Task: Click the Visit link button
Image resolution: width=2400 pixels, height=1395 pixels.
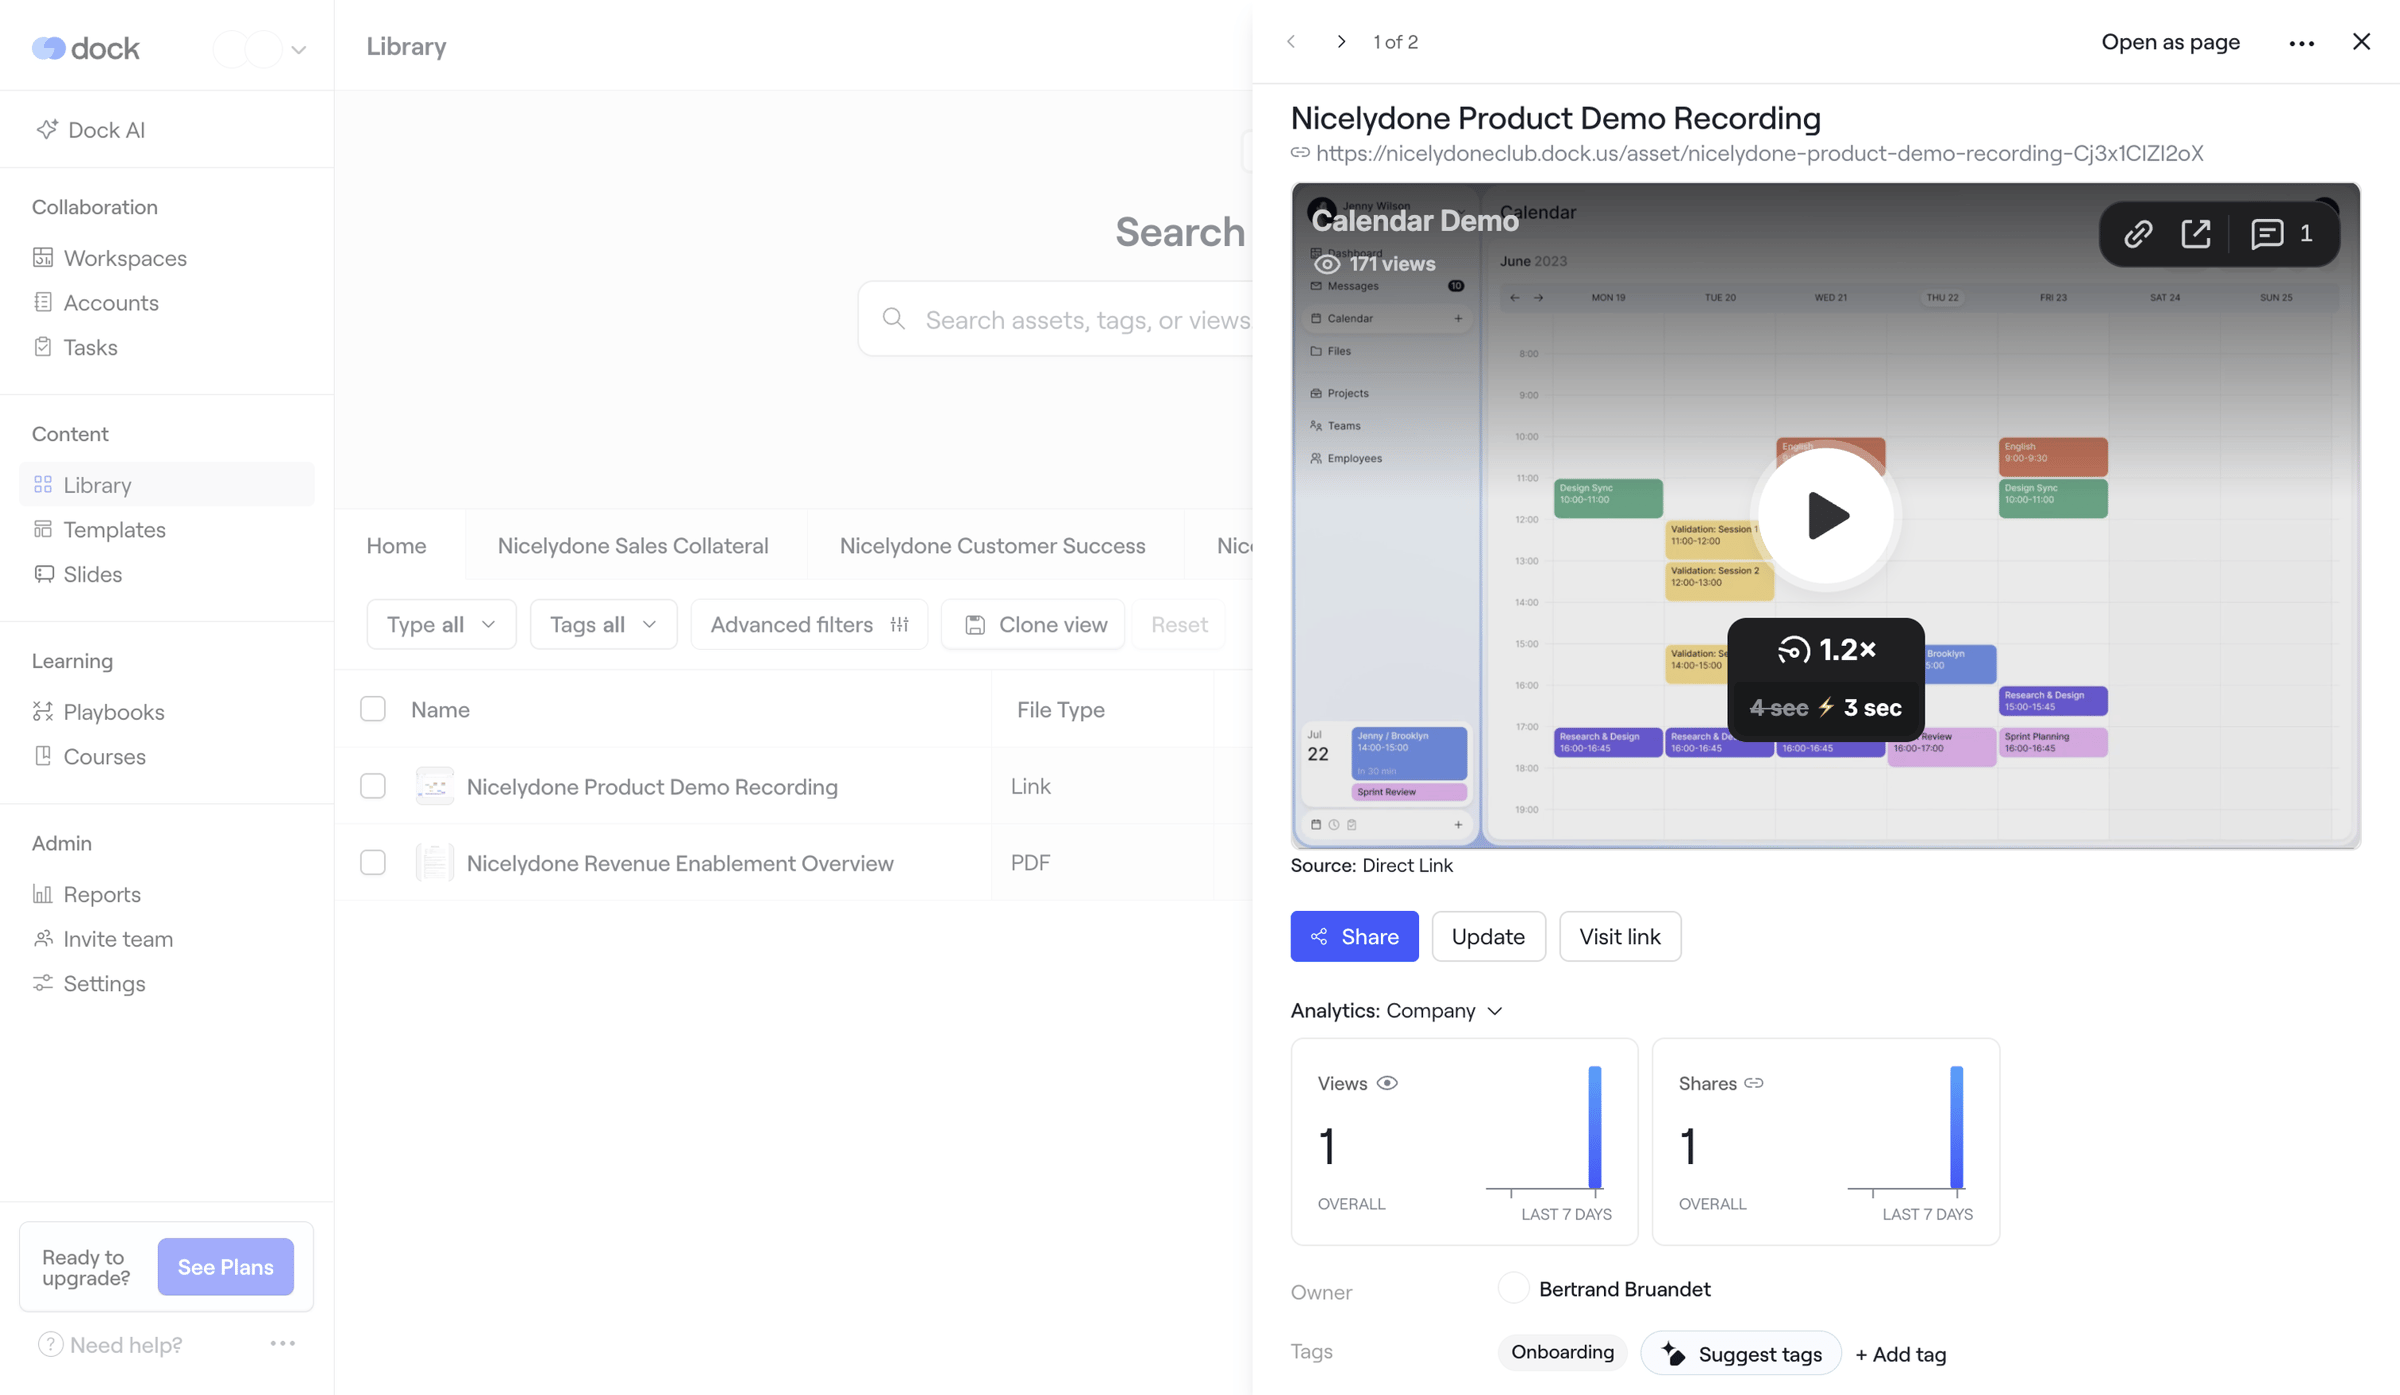Action: pos(1620,937)
